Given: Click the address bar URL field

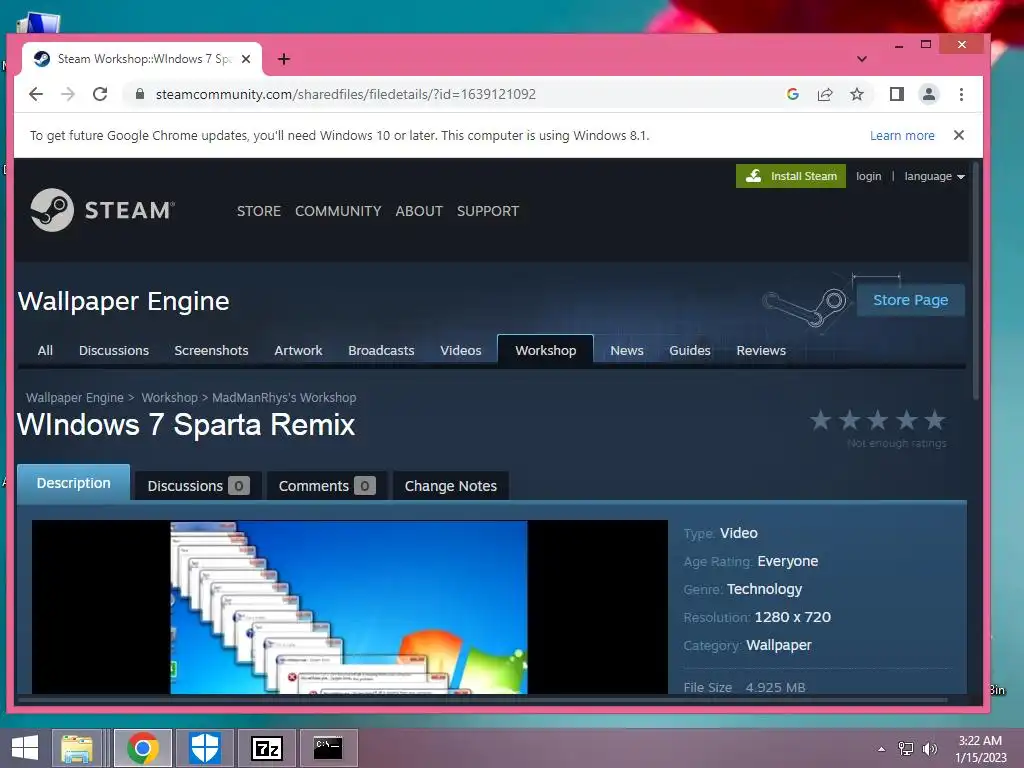Looking at the screenshot, I should pos(457,94).
